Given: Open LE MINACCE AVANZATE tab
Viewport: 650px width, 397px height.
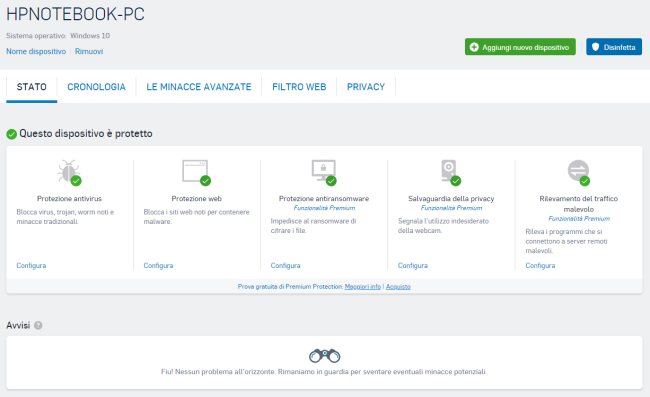Looking at the screenshot, I should click(x=199, y=87).
